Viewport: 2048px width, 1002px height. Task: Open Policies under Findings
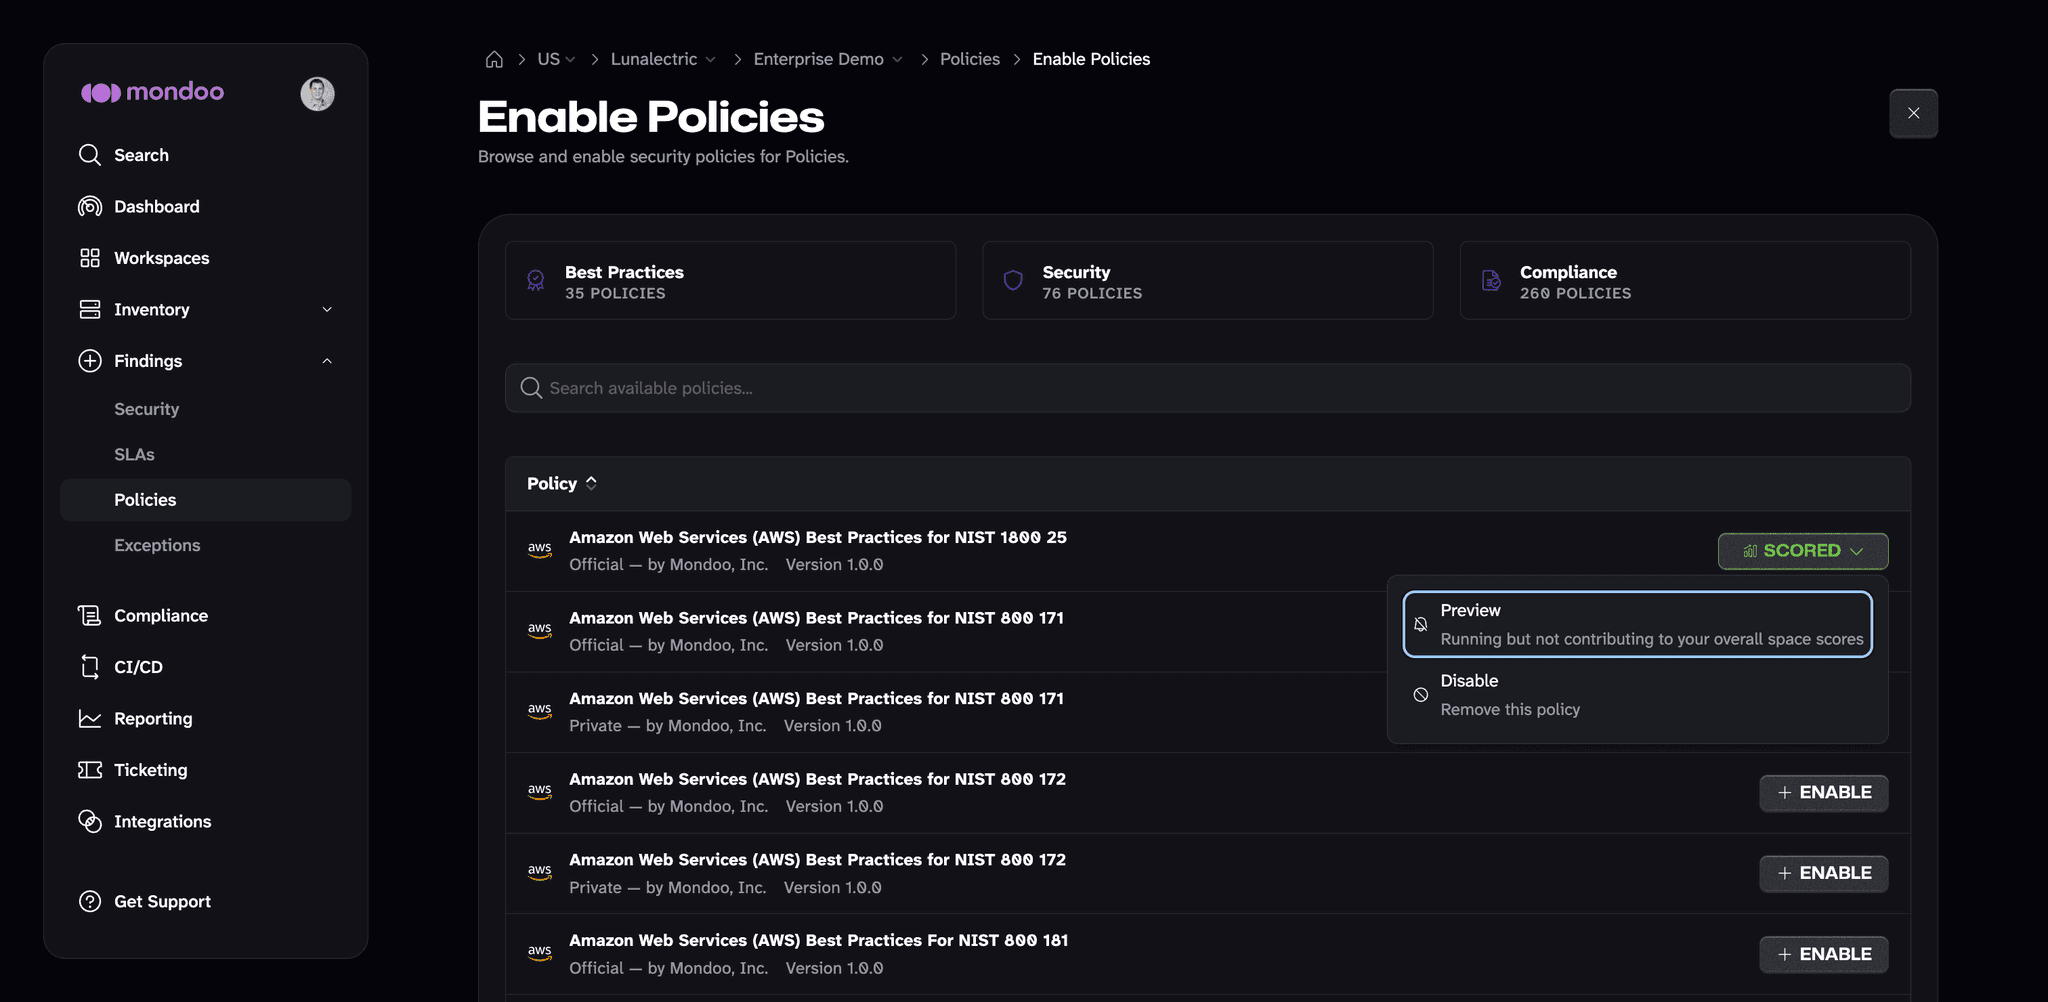click(205, 500)
